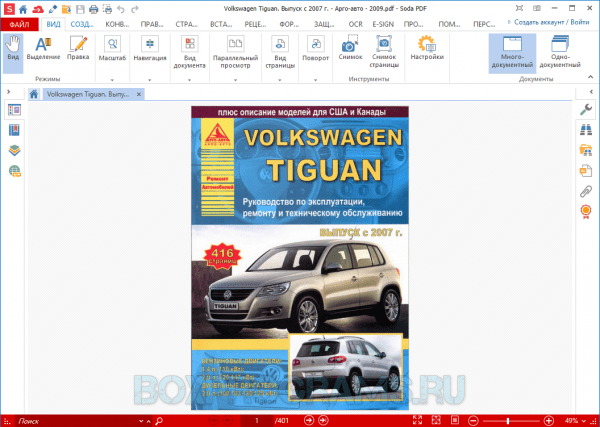Expand the Навигация dropdown arrow

tap(150, 80)
